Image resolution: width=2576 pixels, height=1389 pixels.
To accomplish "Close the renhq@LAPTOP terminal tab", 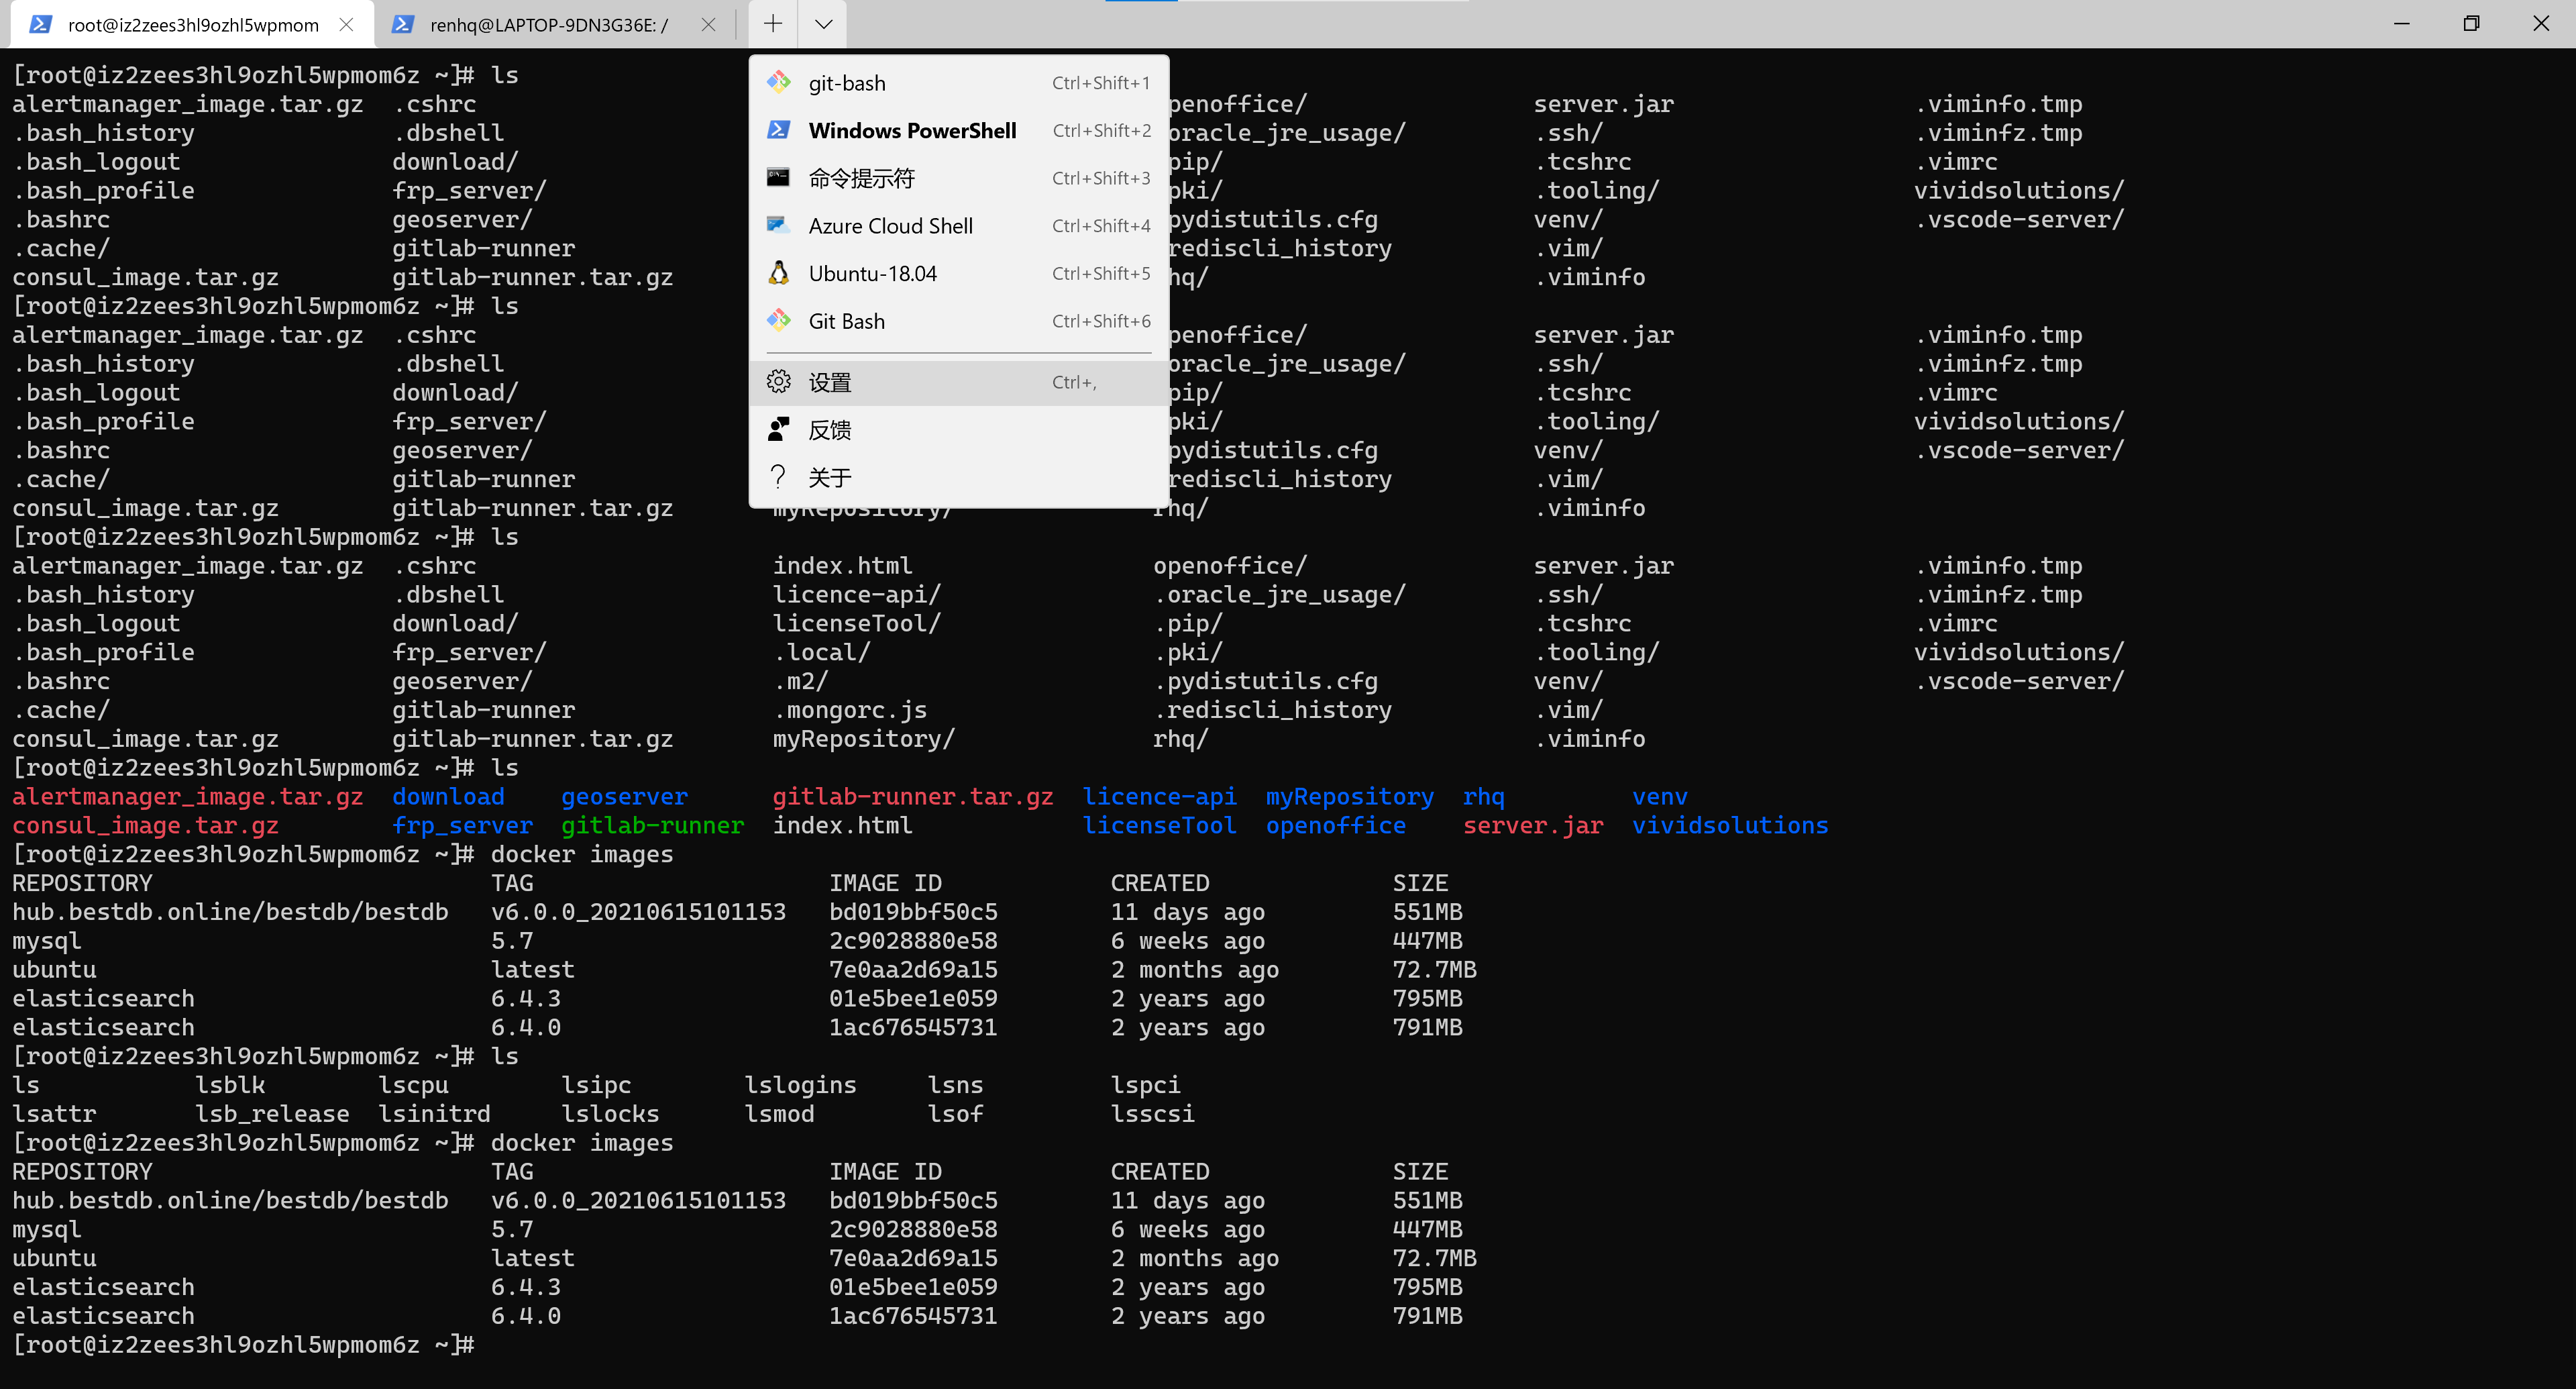I will pyautogui.click(x=709, y=24).
